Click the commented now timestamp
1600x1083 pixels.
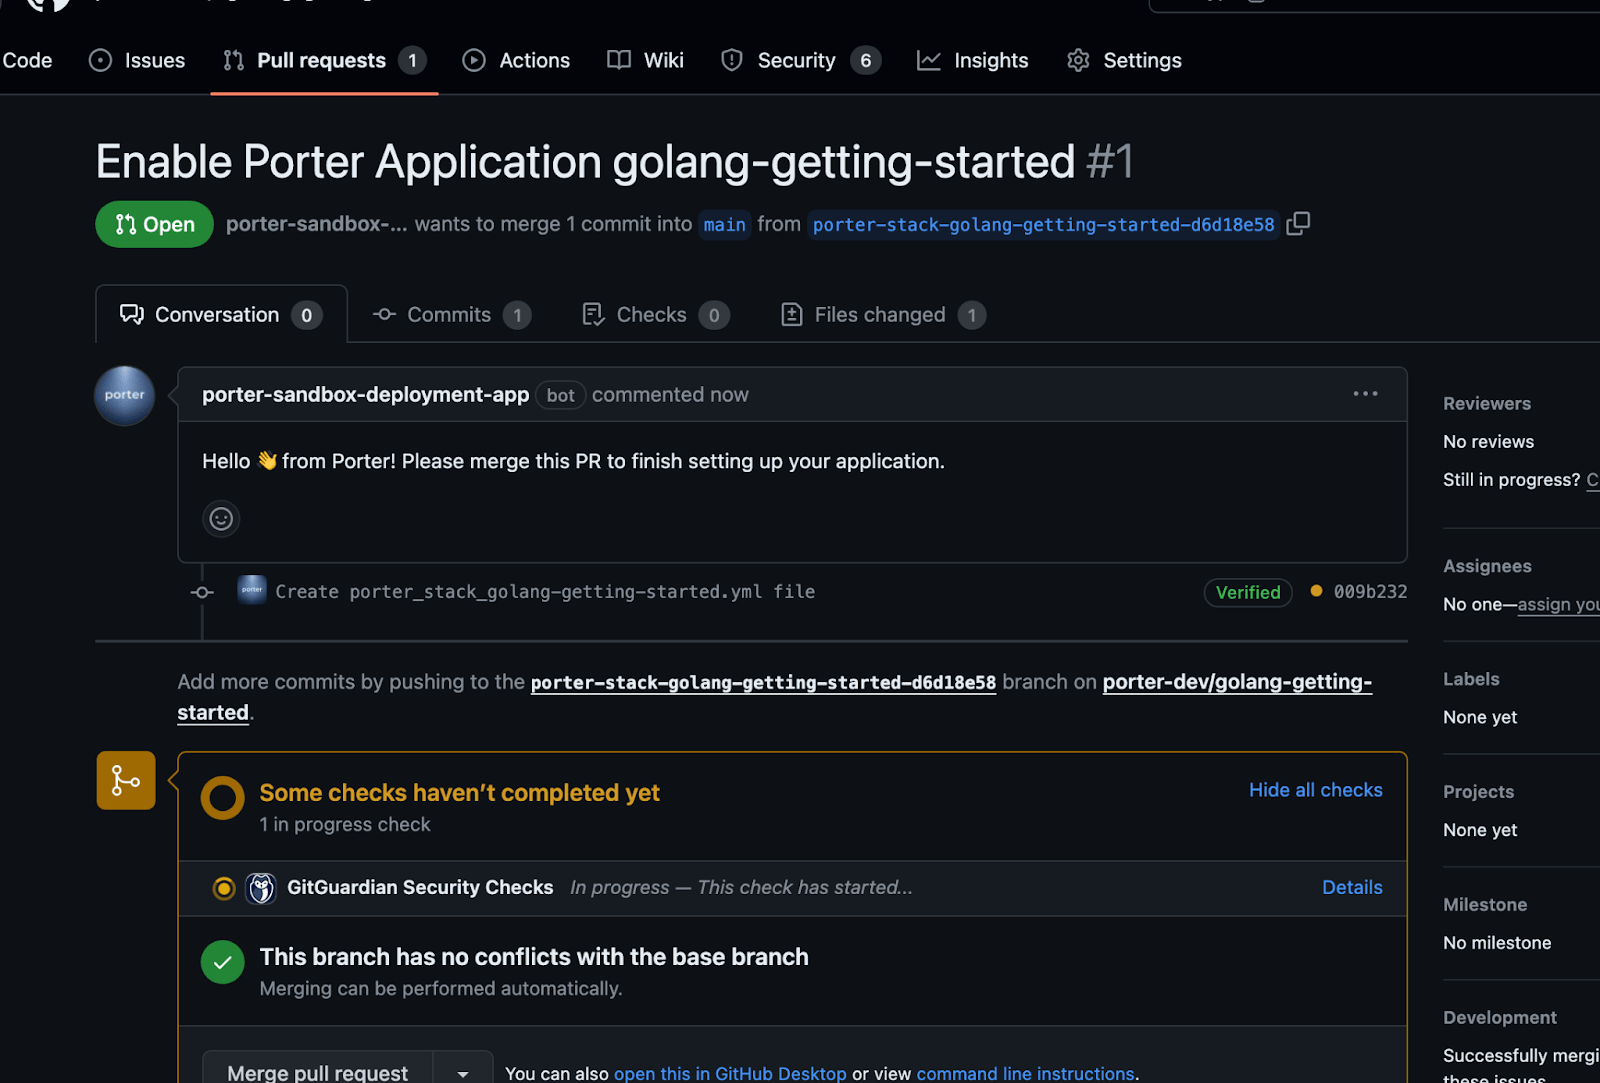[670, 395]
